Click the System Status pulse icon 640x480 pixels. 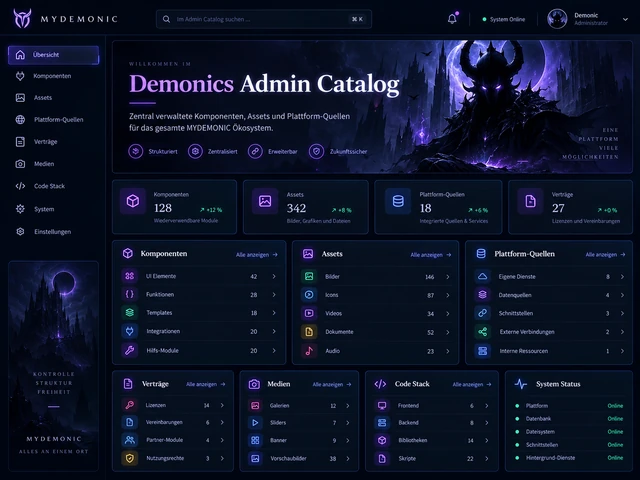point(520,384)
